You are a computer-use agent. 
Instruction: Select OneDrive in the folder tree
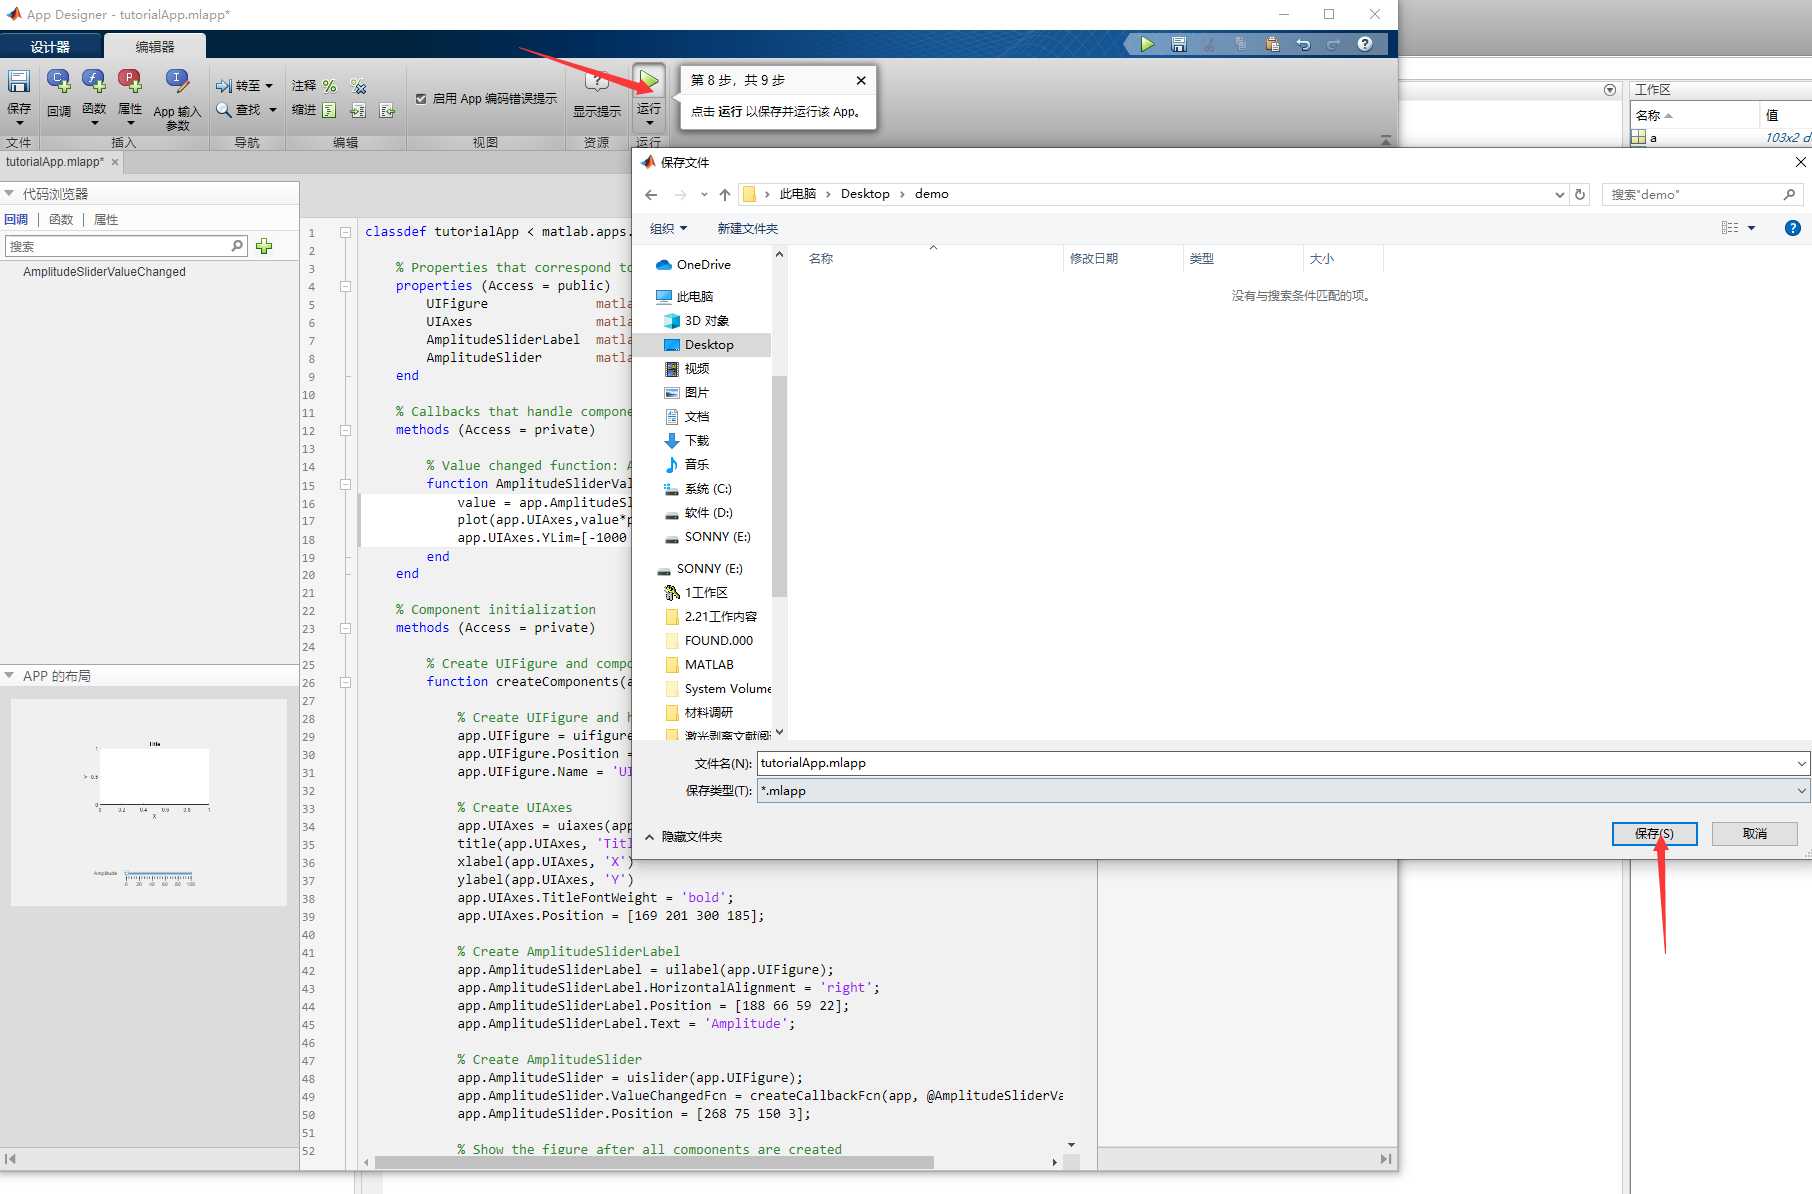pos(703,265)
